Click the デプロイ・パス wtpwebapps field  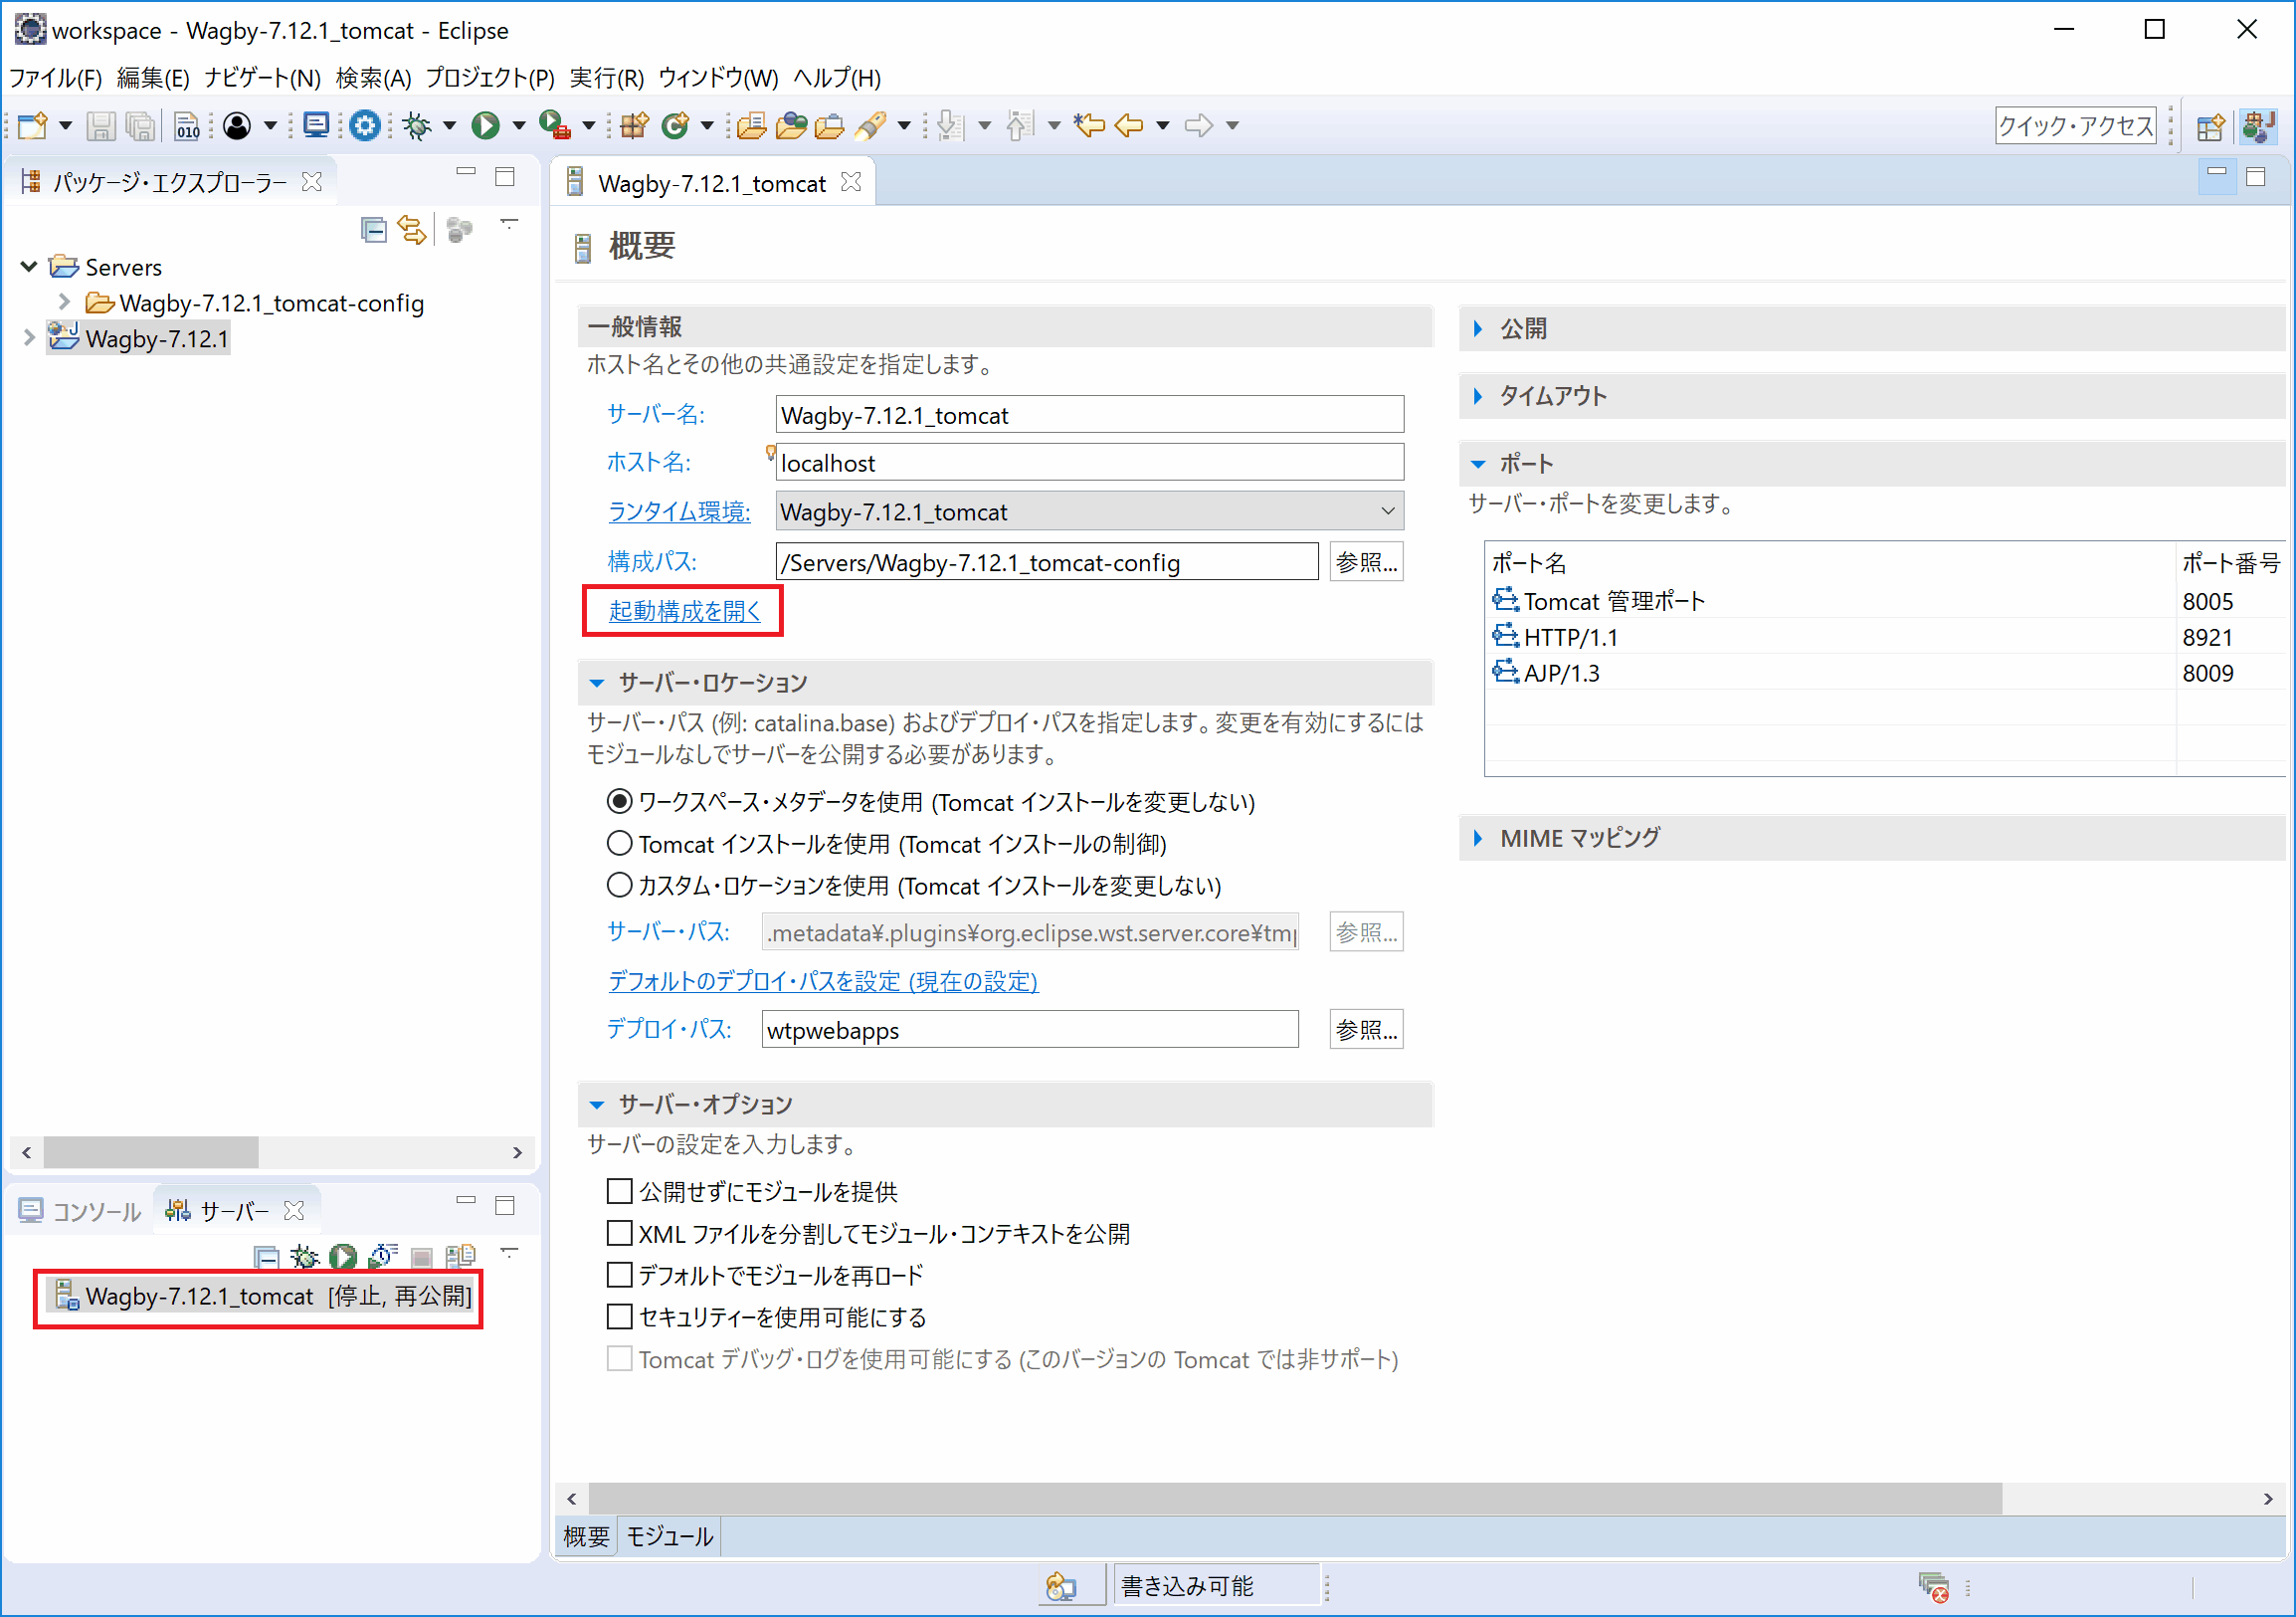click(x=1030, y=1029)
